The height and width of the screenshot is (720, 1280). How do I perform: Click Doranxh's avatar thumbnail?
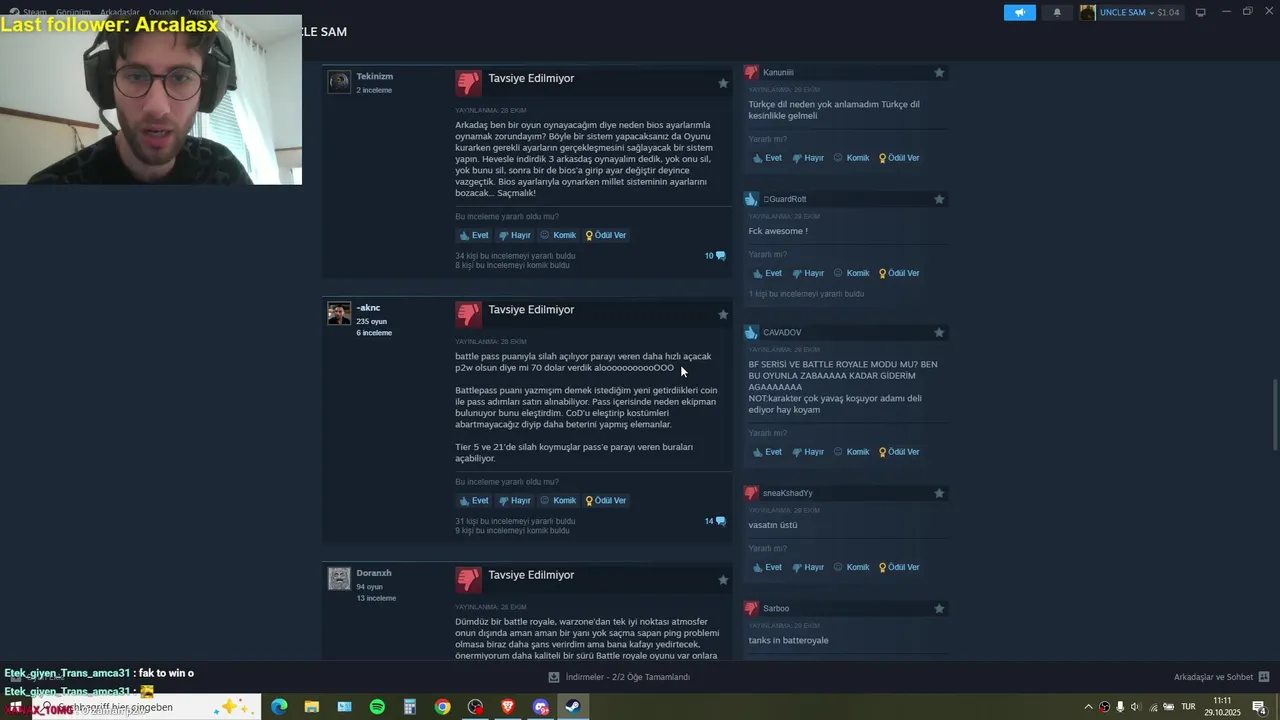pos(339,578)
